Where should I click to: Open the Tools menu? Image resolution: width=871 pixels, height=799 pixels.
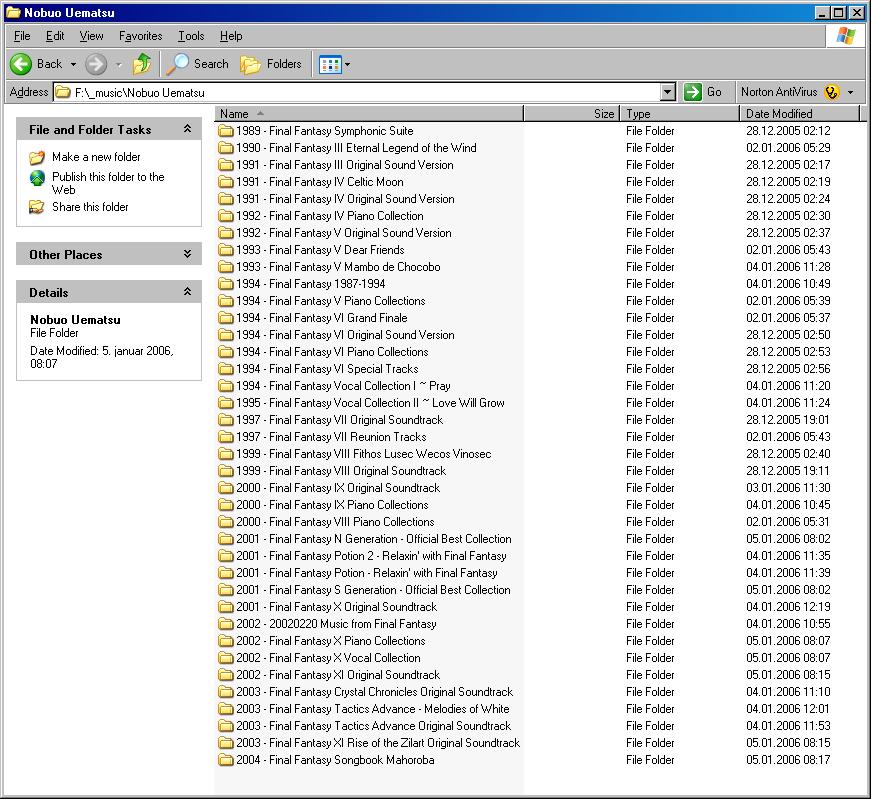click(191, 36)
